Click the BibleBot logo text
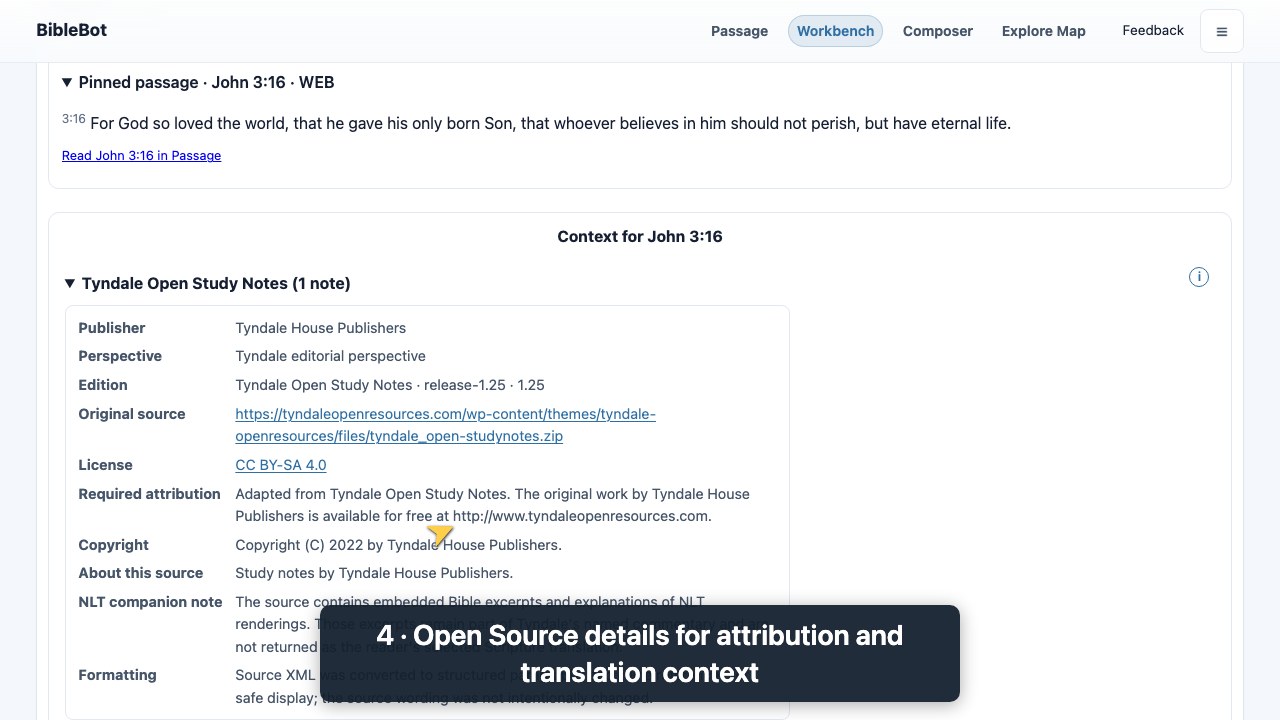The width and height of the screenshot is (1280, 720). click(71, 30)
